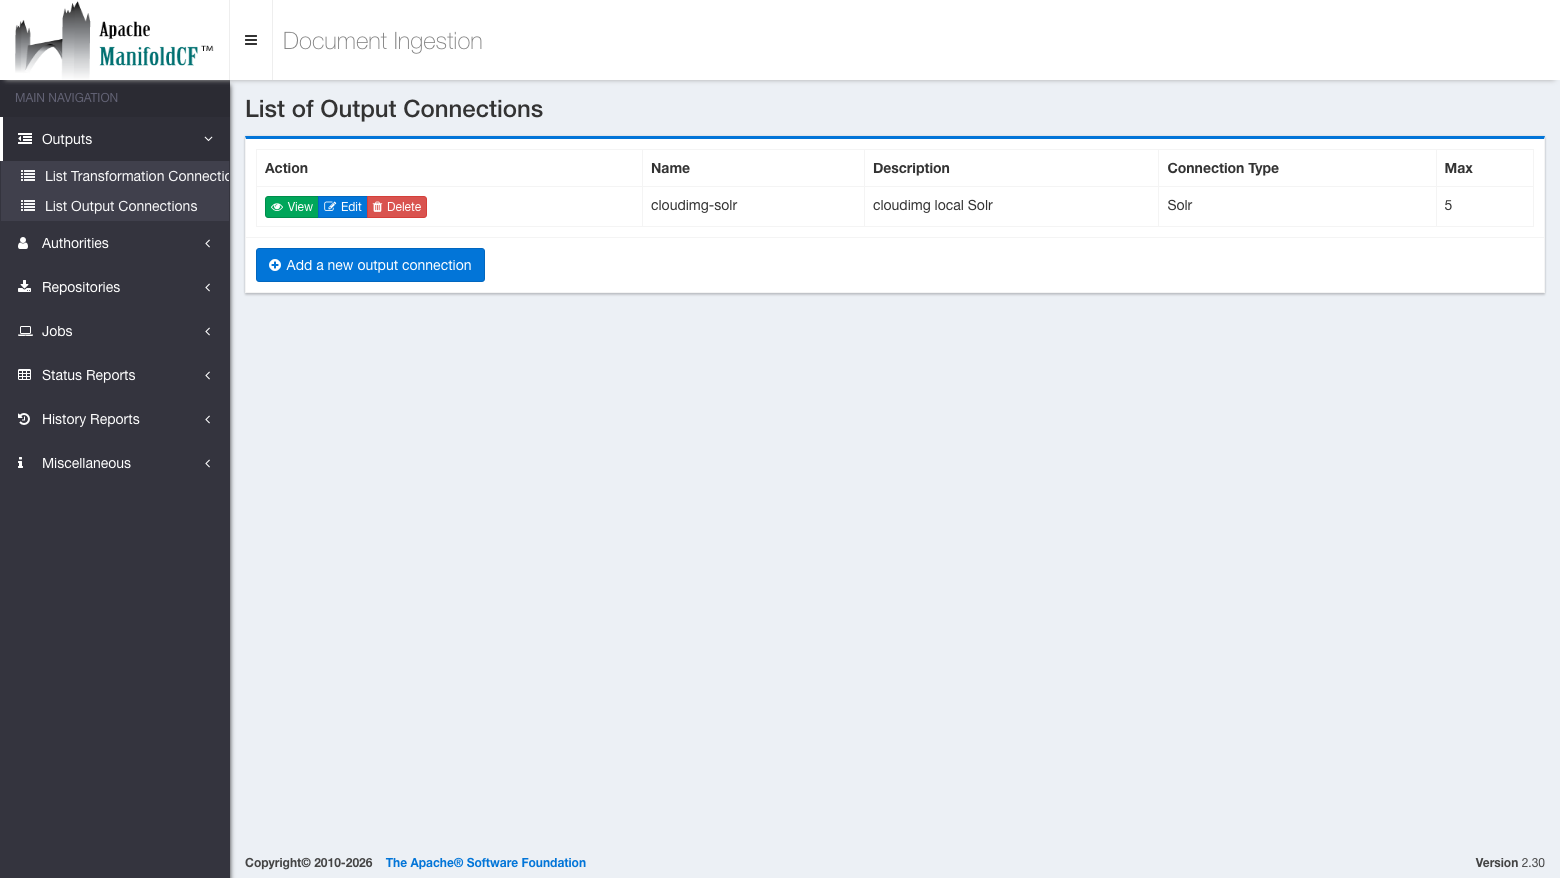Edit the cloudimg-solr connection
Image resolution: width=1560 pixels, height=878 pixels.
coord(343,207)
